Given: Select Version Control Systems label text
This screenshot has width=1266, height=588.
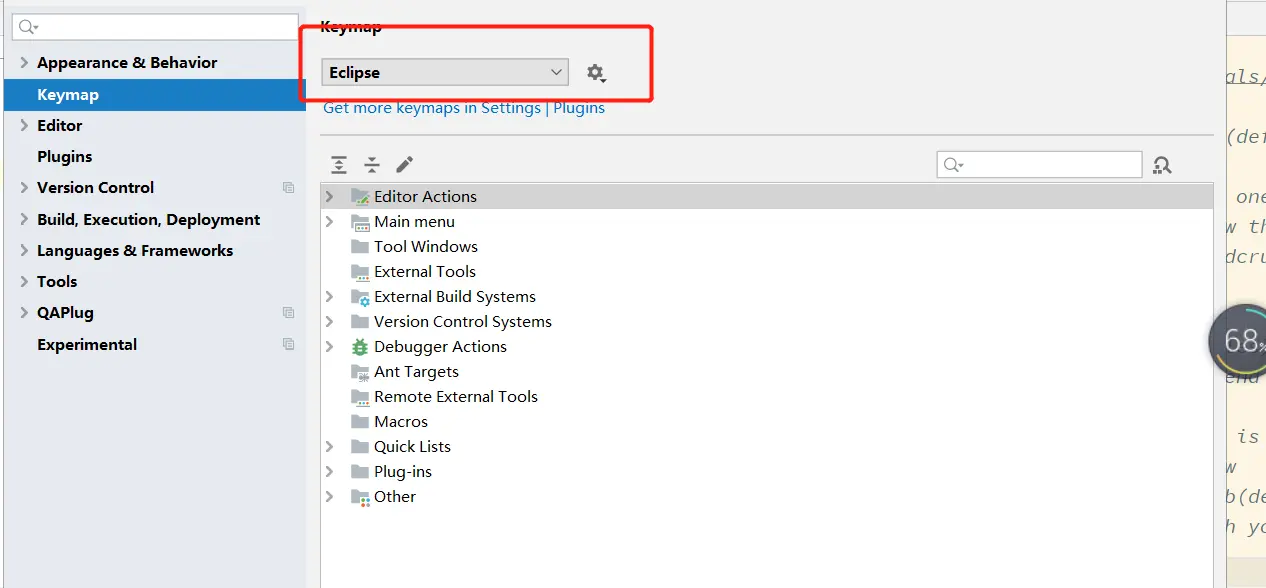Looking at the screenshot, I should [463, 321].
